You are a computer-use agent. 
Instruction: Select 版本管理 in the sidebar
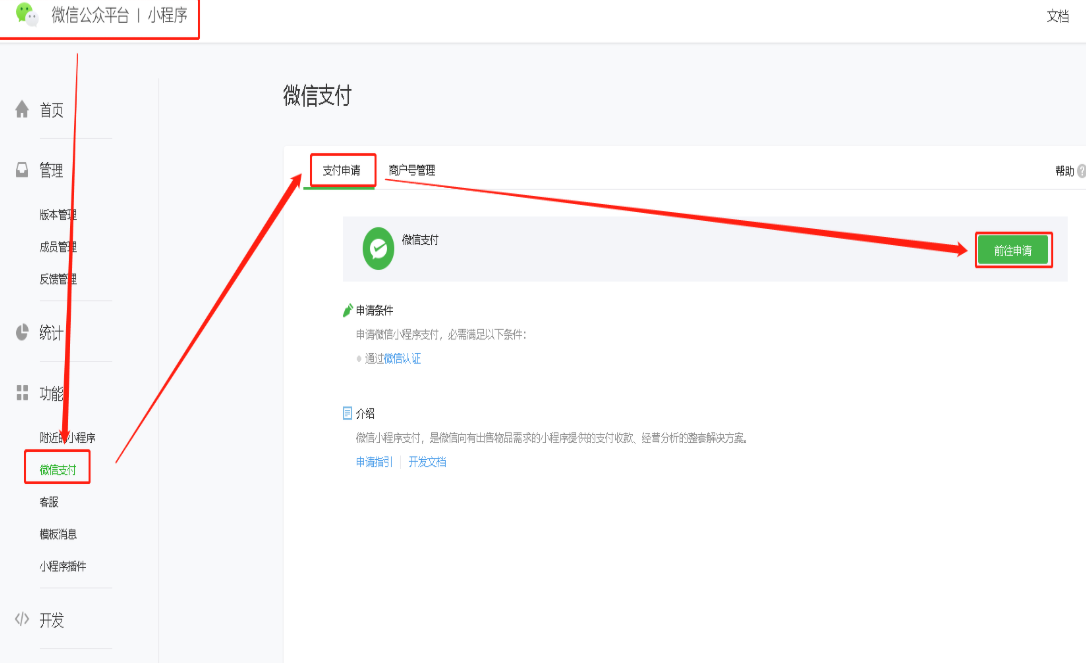click(58, 215)
